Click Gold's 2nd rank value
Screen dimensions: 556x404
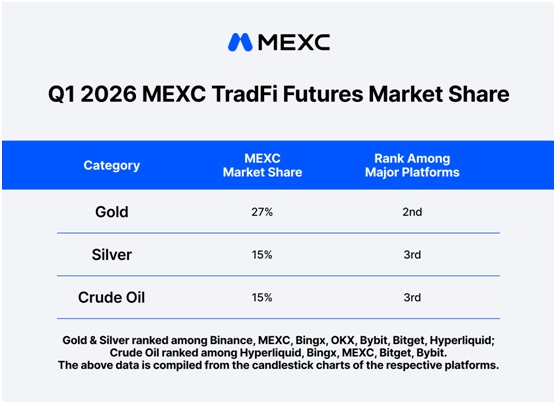coord(412,212)
